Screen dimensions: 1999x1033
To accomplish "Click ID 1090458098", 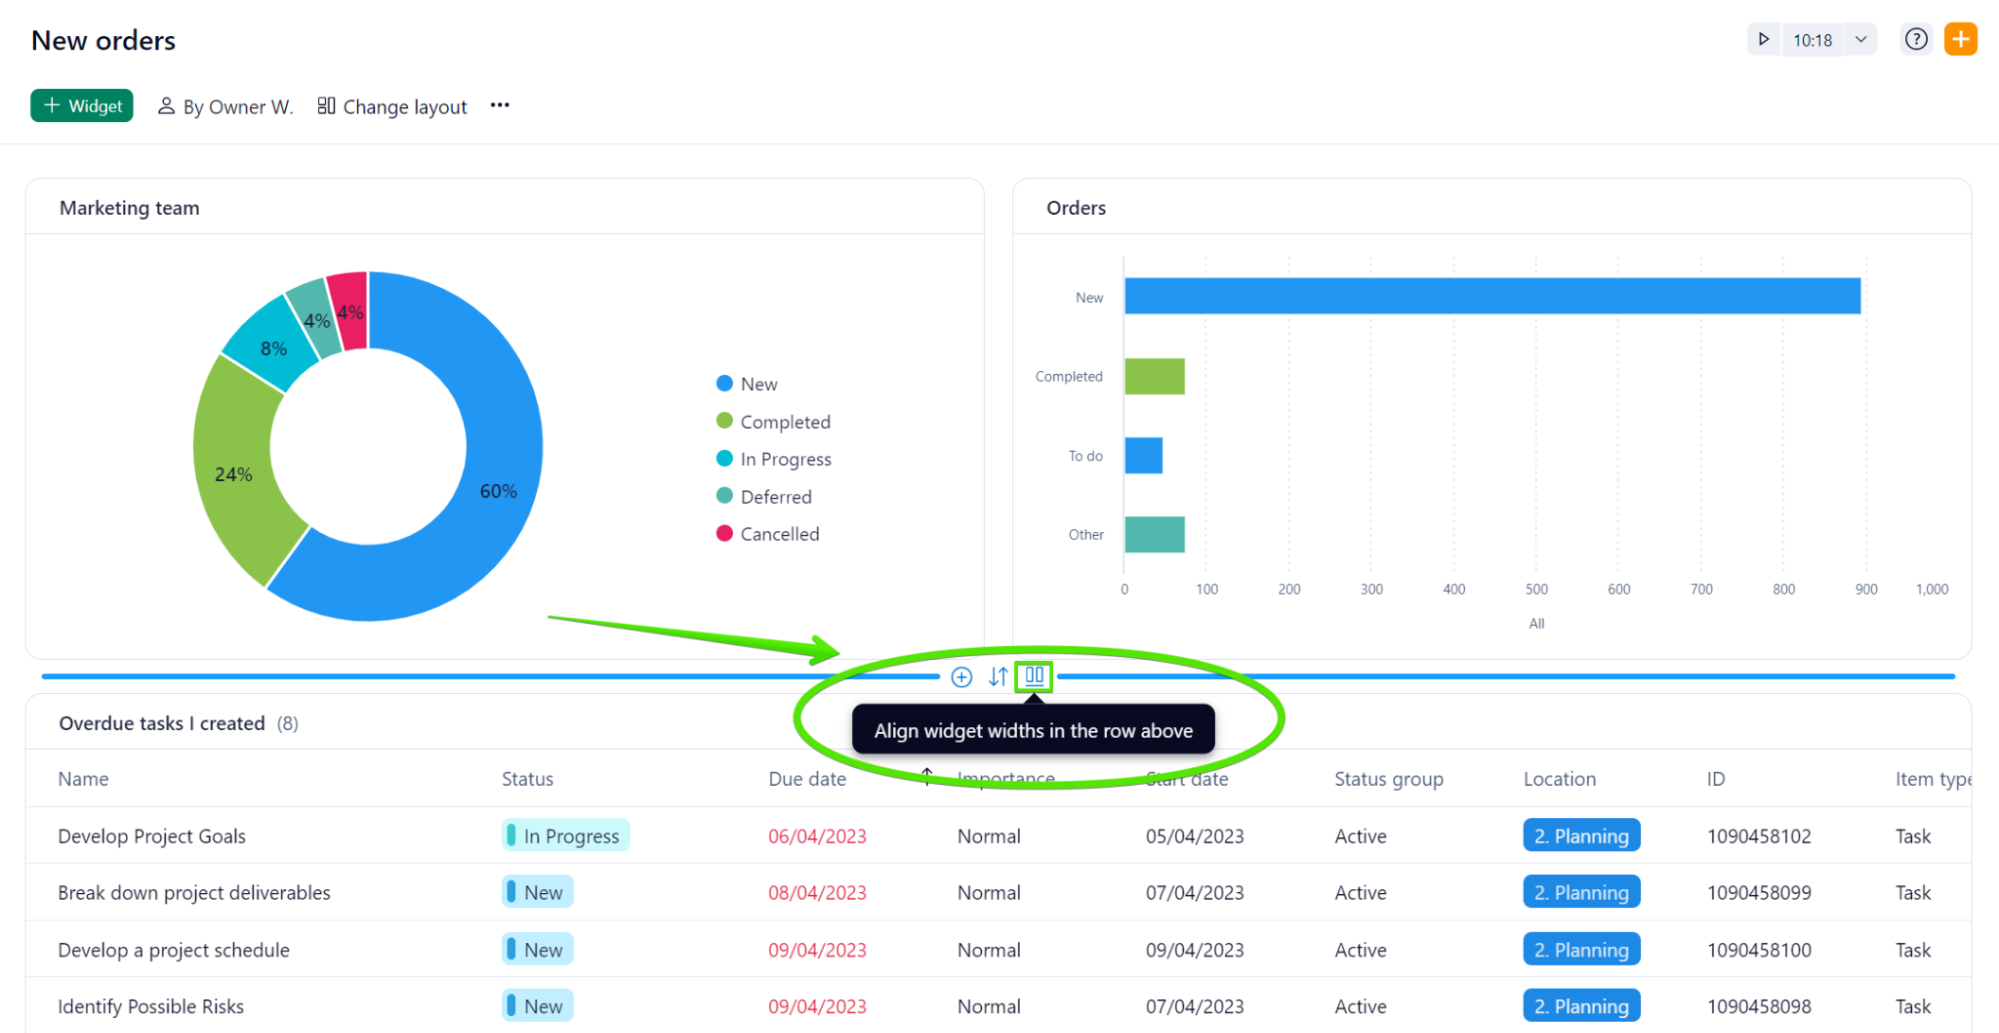I will [1759, 1006].
